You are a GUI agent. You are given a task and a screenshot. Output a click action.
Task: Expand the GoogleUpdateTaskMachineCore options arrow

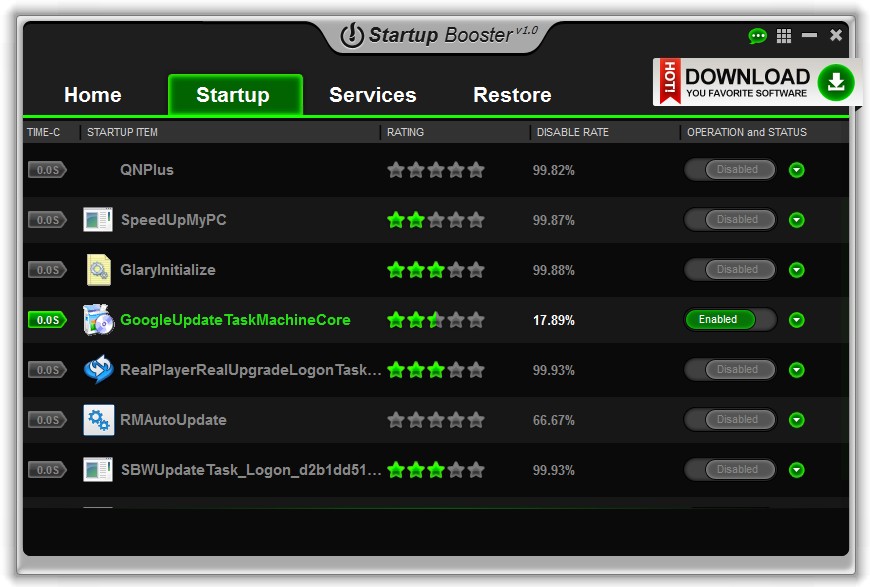point(797,320)
